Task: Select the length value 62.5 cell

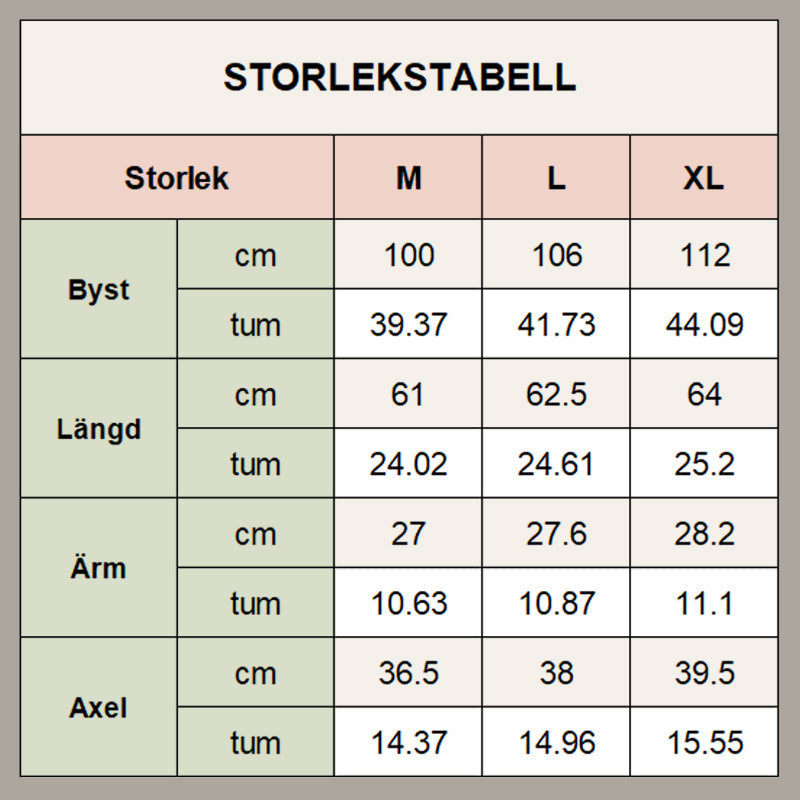Action: [556, 394]
